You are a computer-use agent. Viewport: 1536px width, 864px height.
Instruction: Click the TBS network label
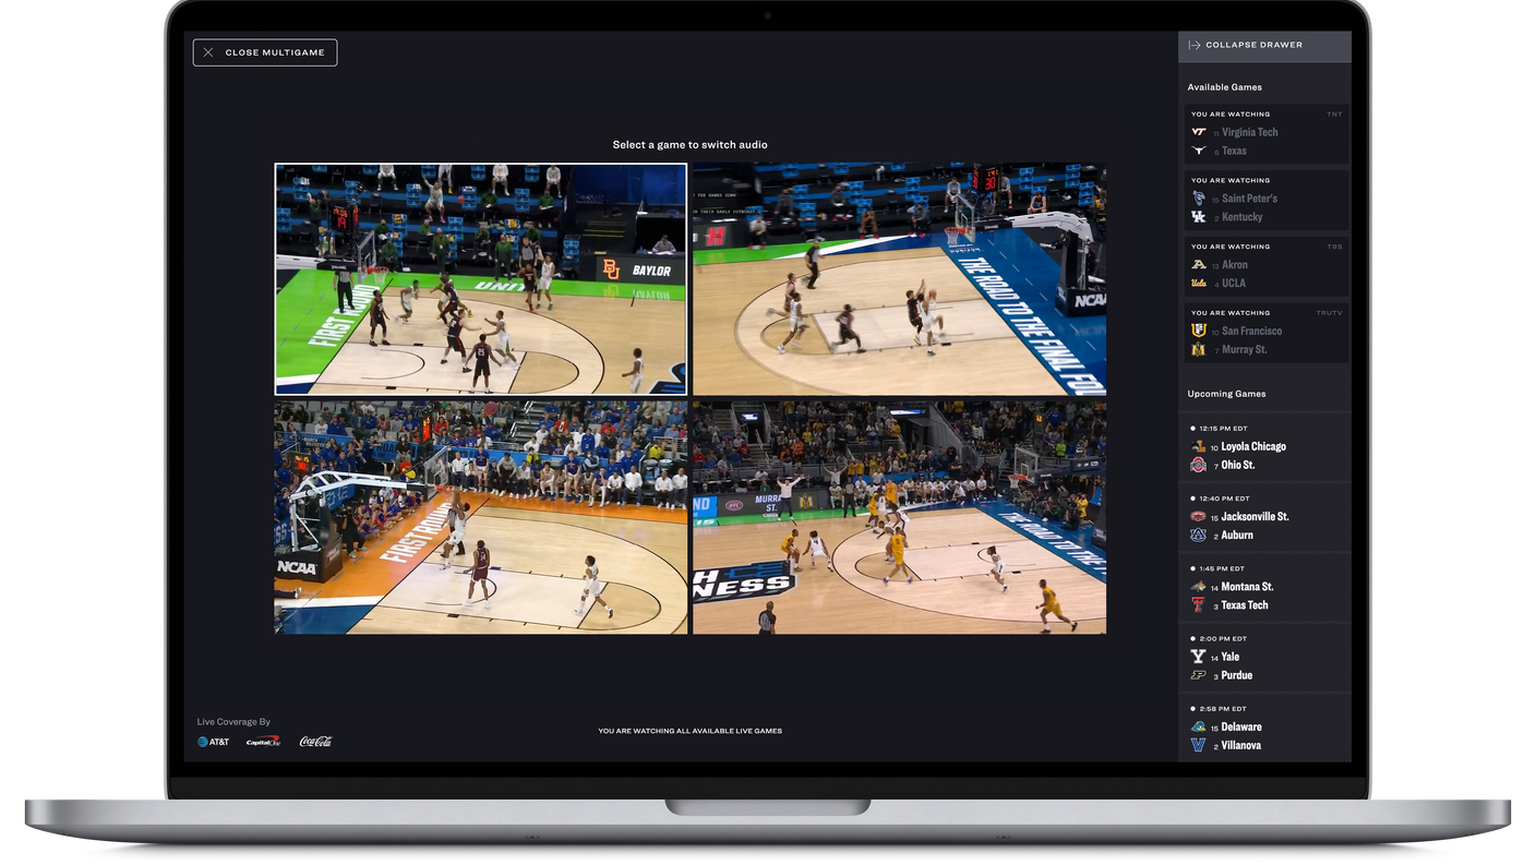coord(1334,246)
